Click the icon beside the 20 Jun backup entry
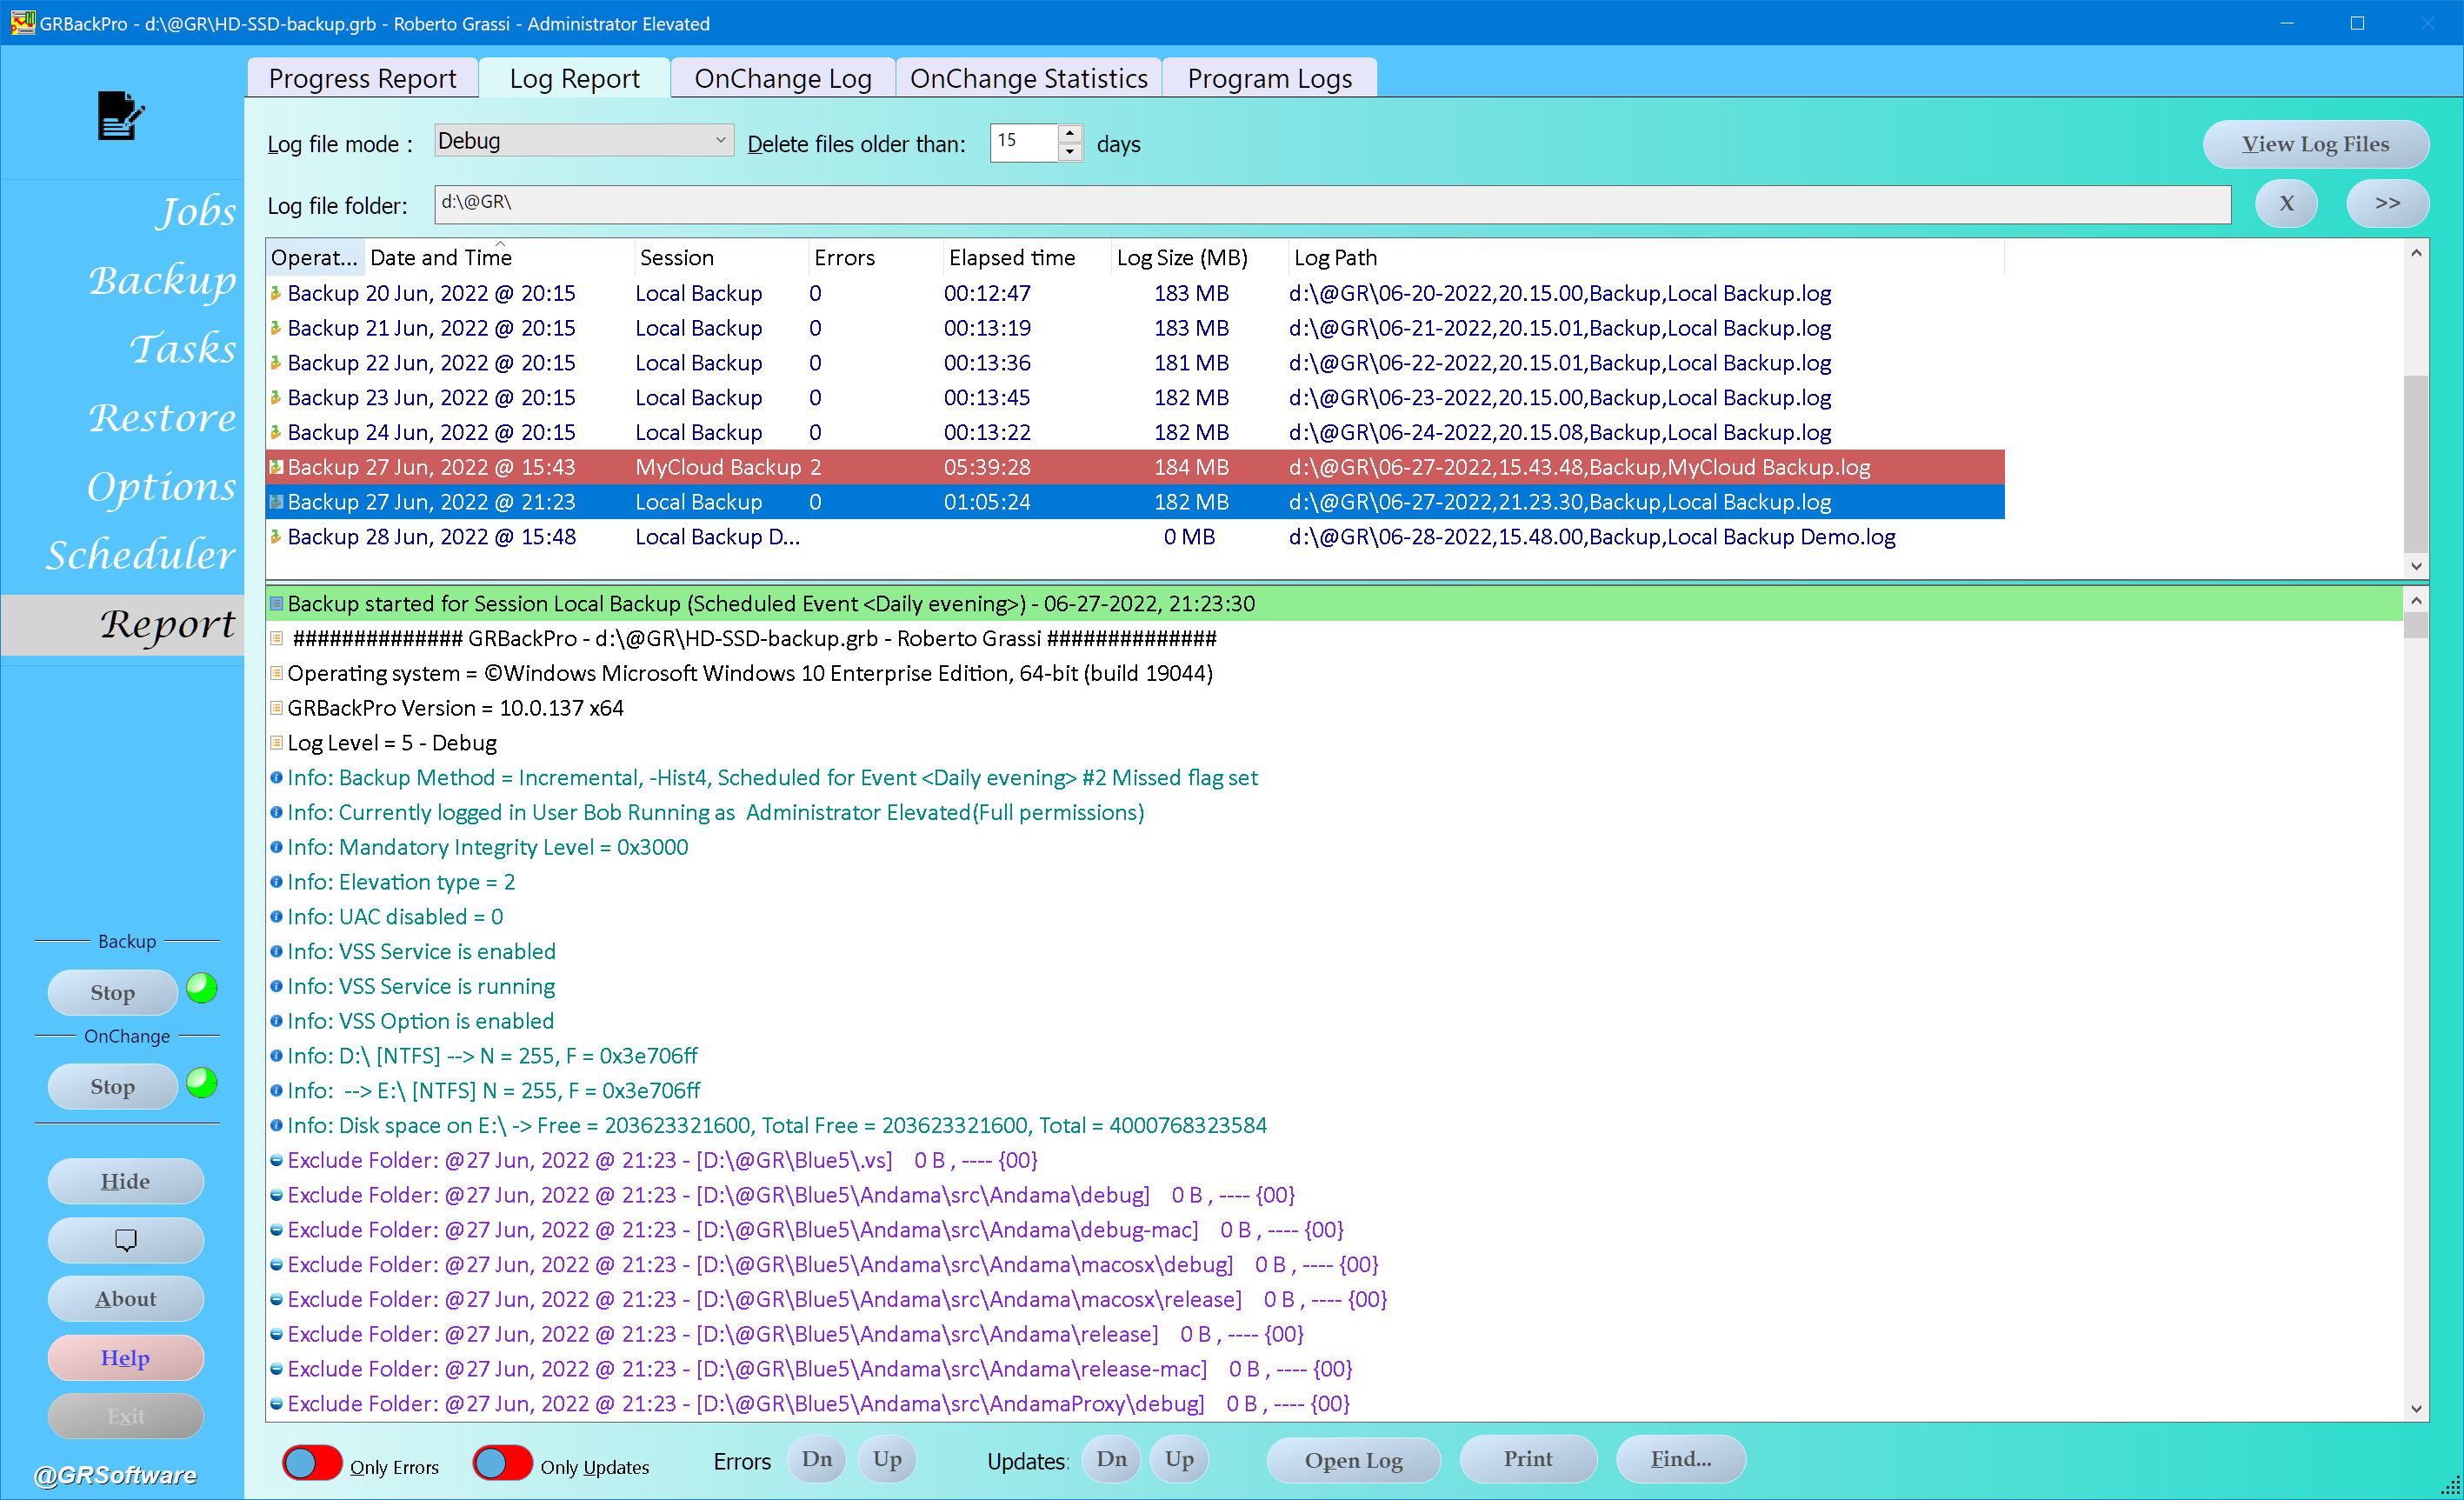This screenshot has height=1500, width=2464. [x=276, y=293]
